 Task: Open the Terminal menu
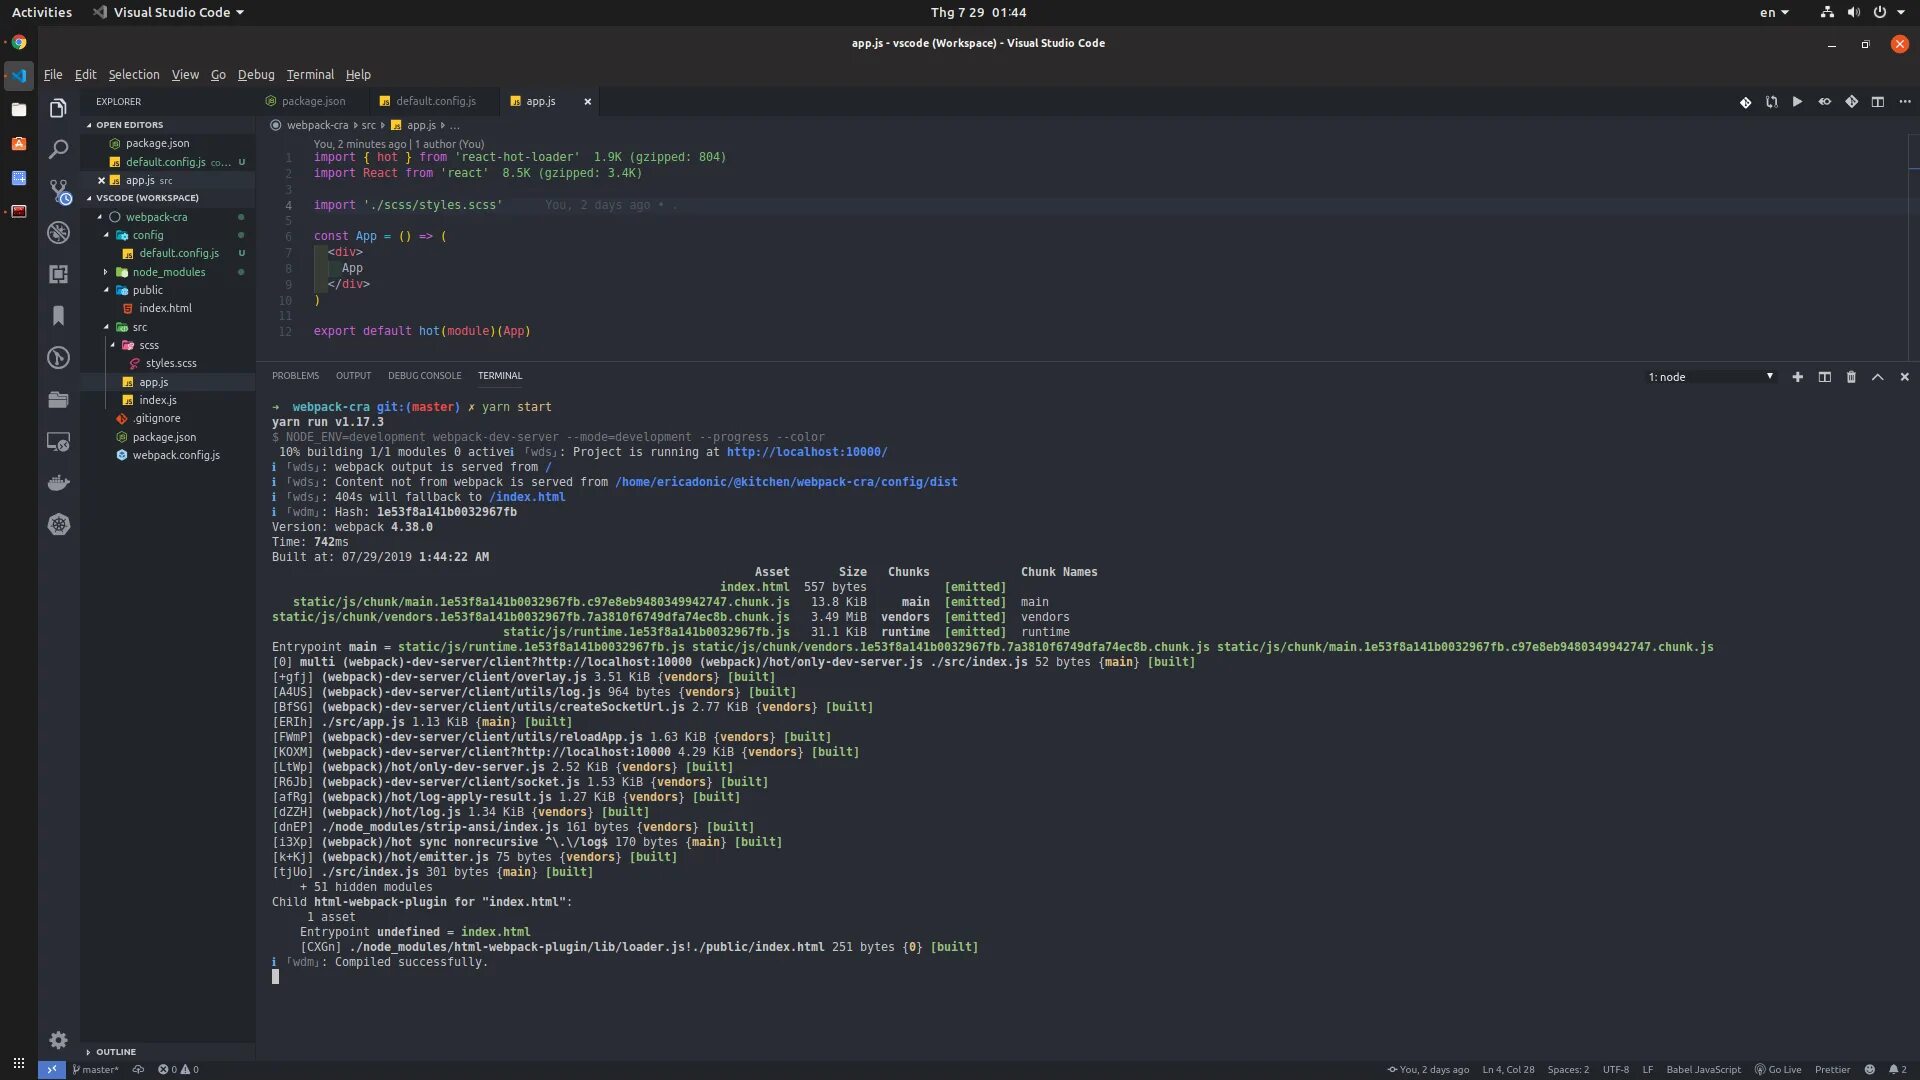point(310,75)
